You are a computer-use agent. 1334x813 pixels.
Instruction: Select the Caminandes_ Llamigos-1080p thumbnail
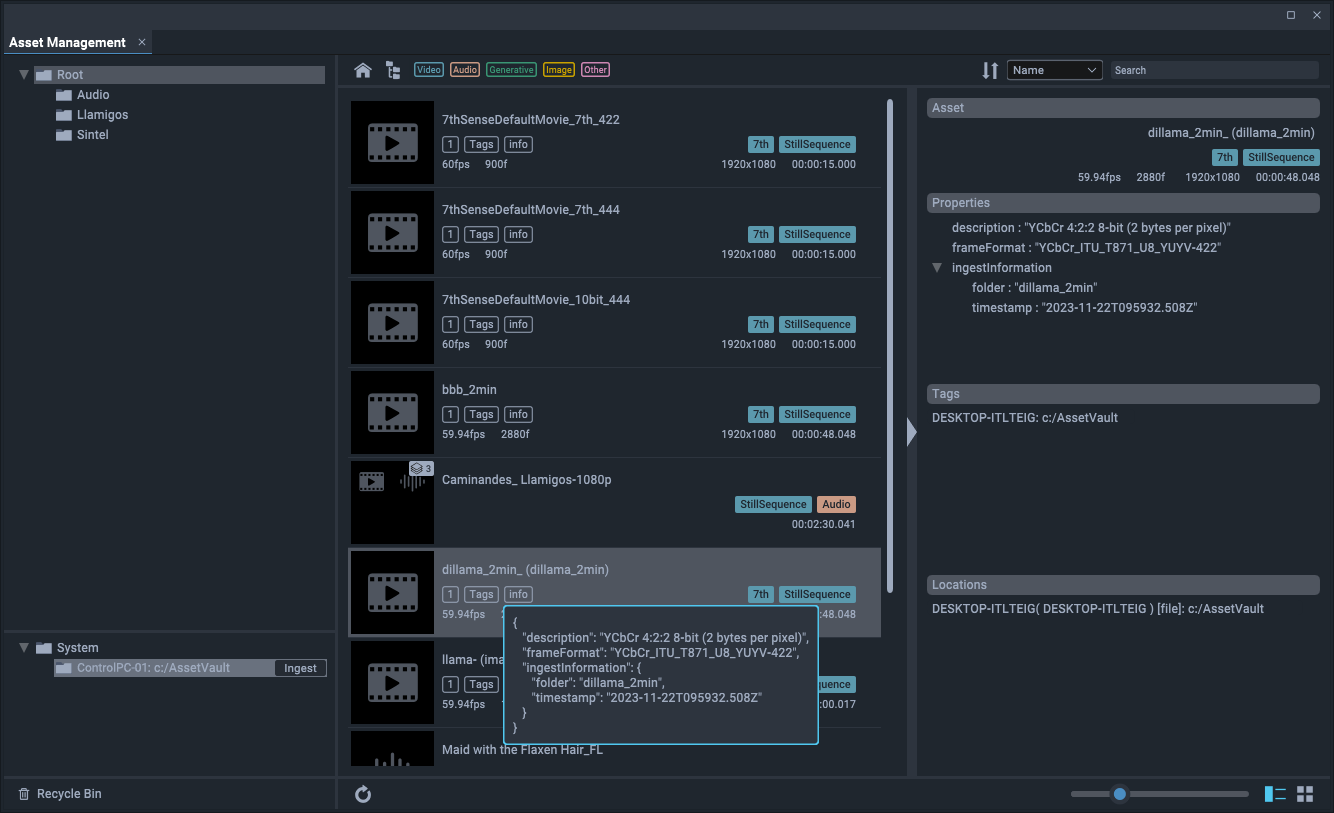[392, 502]
